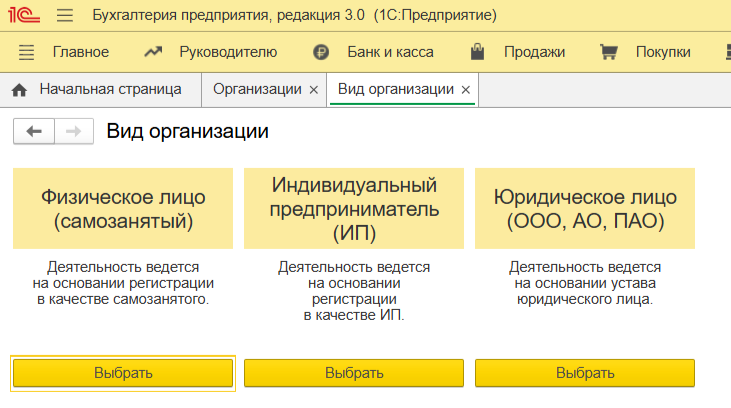Click the Покупки shopping cart icon
Viewport: 731px width, 408px height.
pos(608,52)
